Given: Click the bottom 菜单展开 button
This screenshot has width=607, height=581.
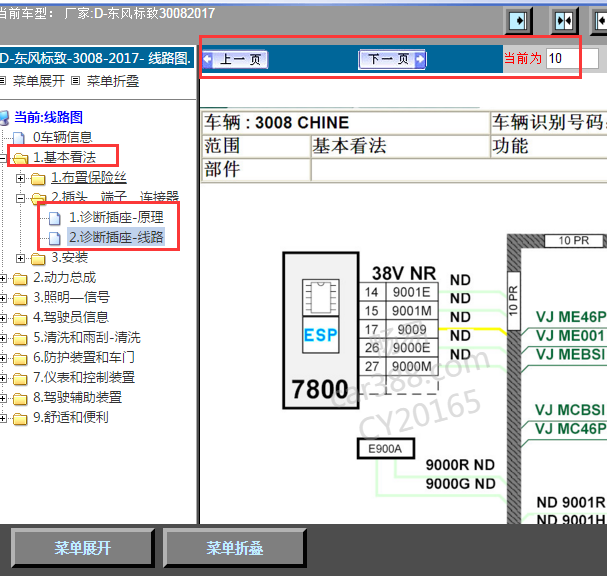Looking at the screenshot, I should [82, 548].
